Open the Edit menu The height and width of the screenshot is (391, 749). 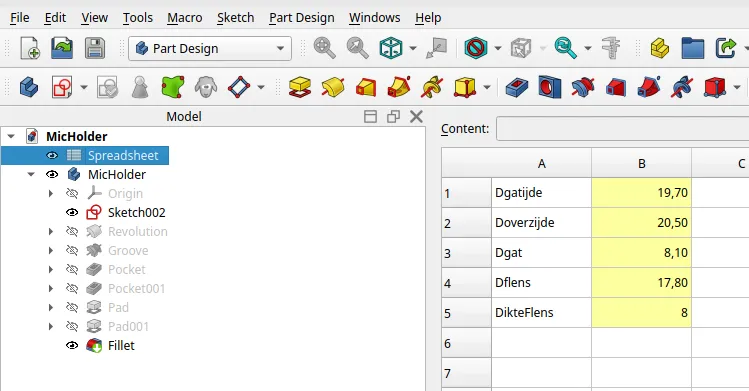[x=55, y=18]
